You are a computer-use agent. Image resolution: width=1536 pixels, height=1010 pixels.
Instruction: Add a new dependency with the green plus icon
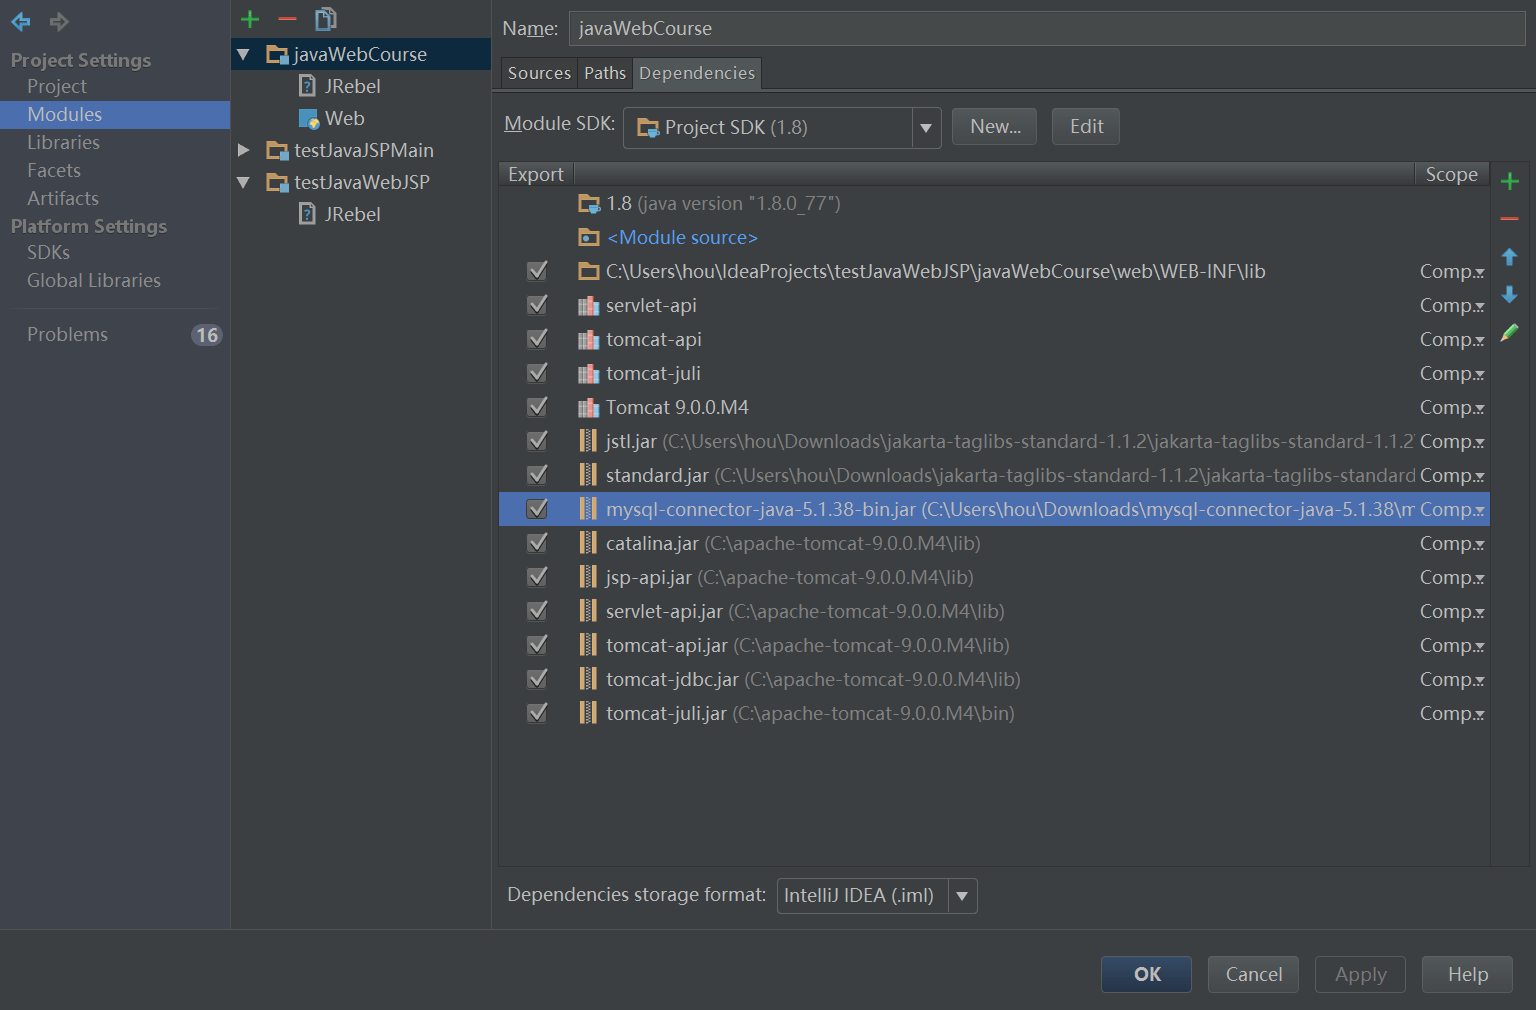(1510, 180)
